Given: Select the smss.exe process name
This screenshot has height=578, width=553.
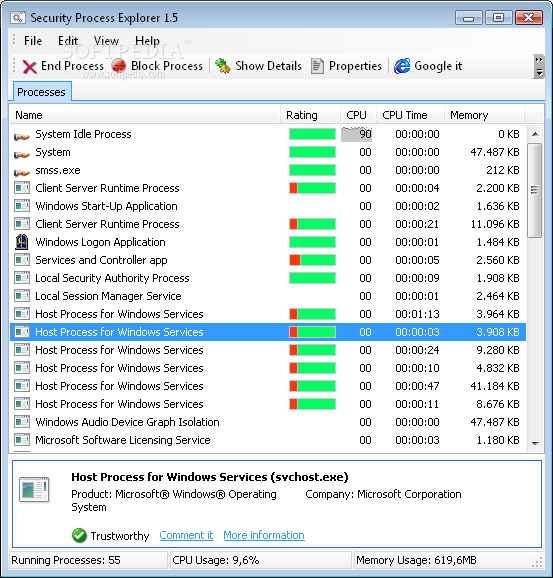Looking at the screenshot, I should tap(58, 170).
